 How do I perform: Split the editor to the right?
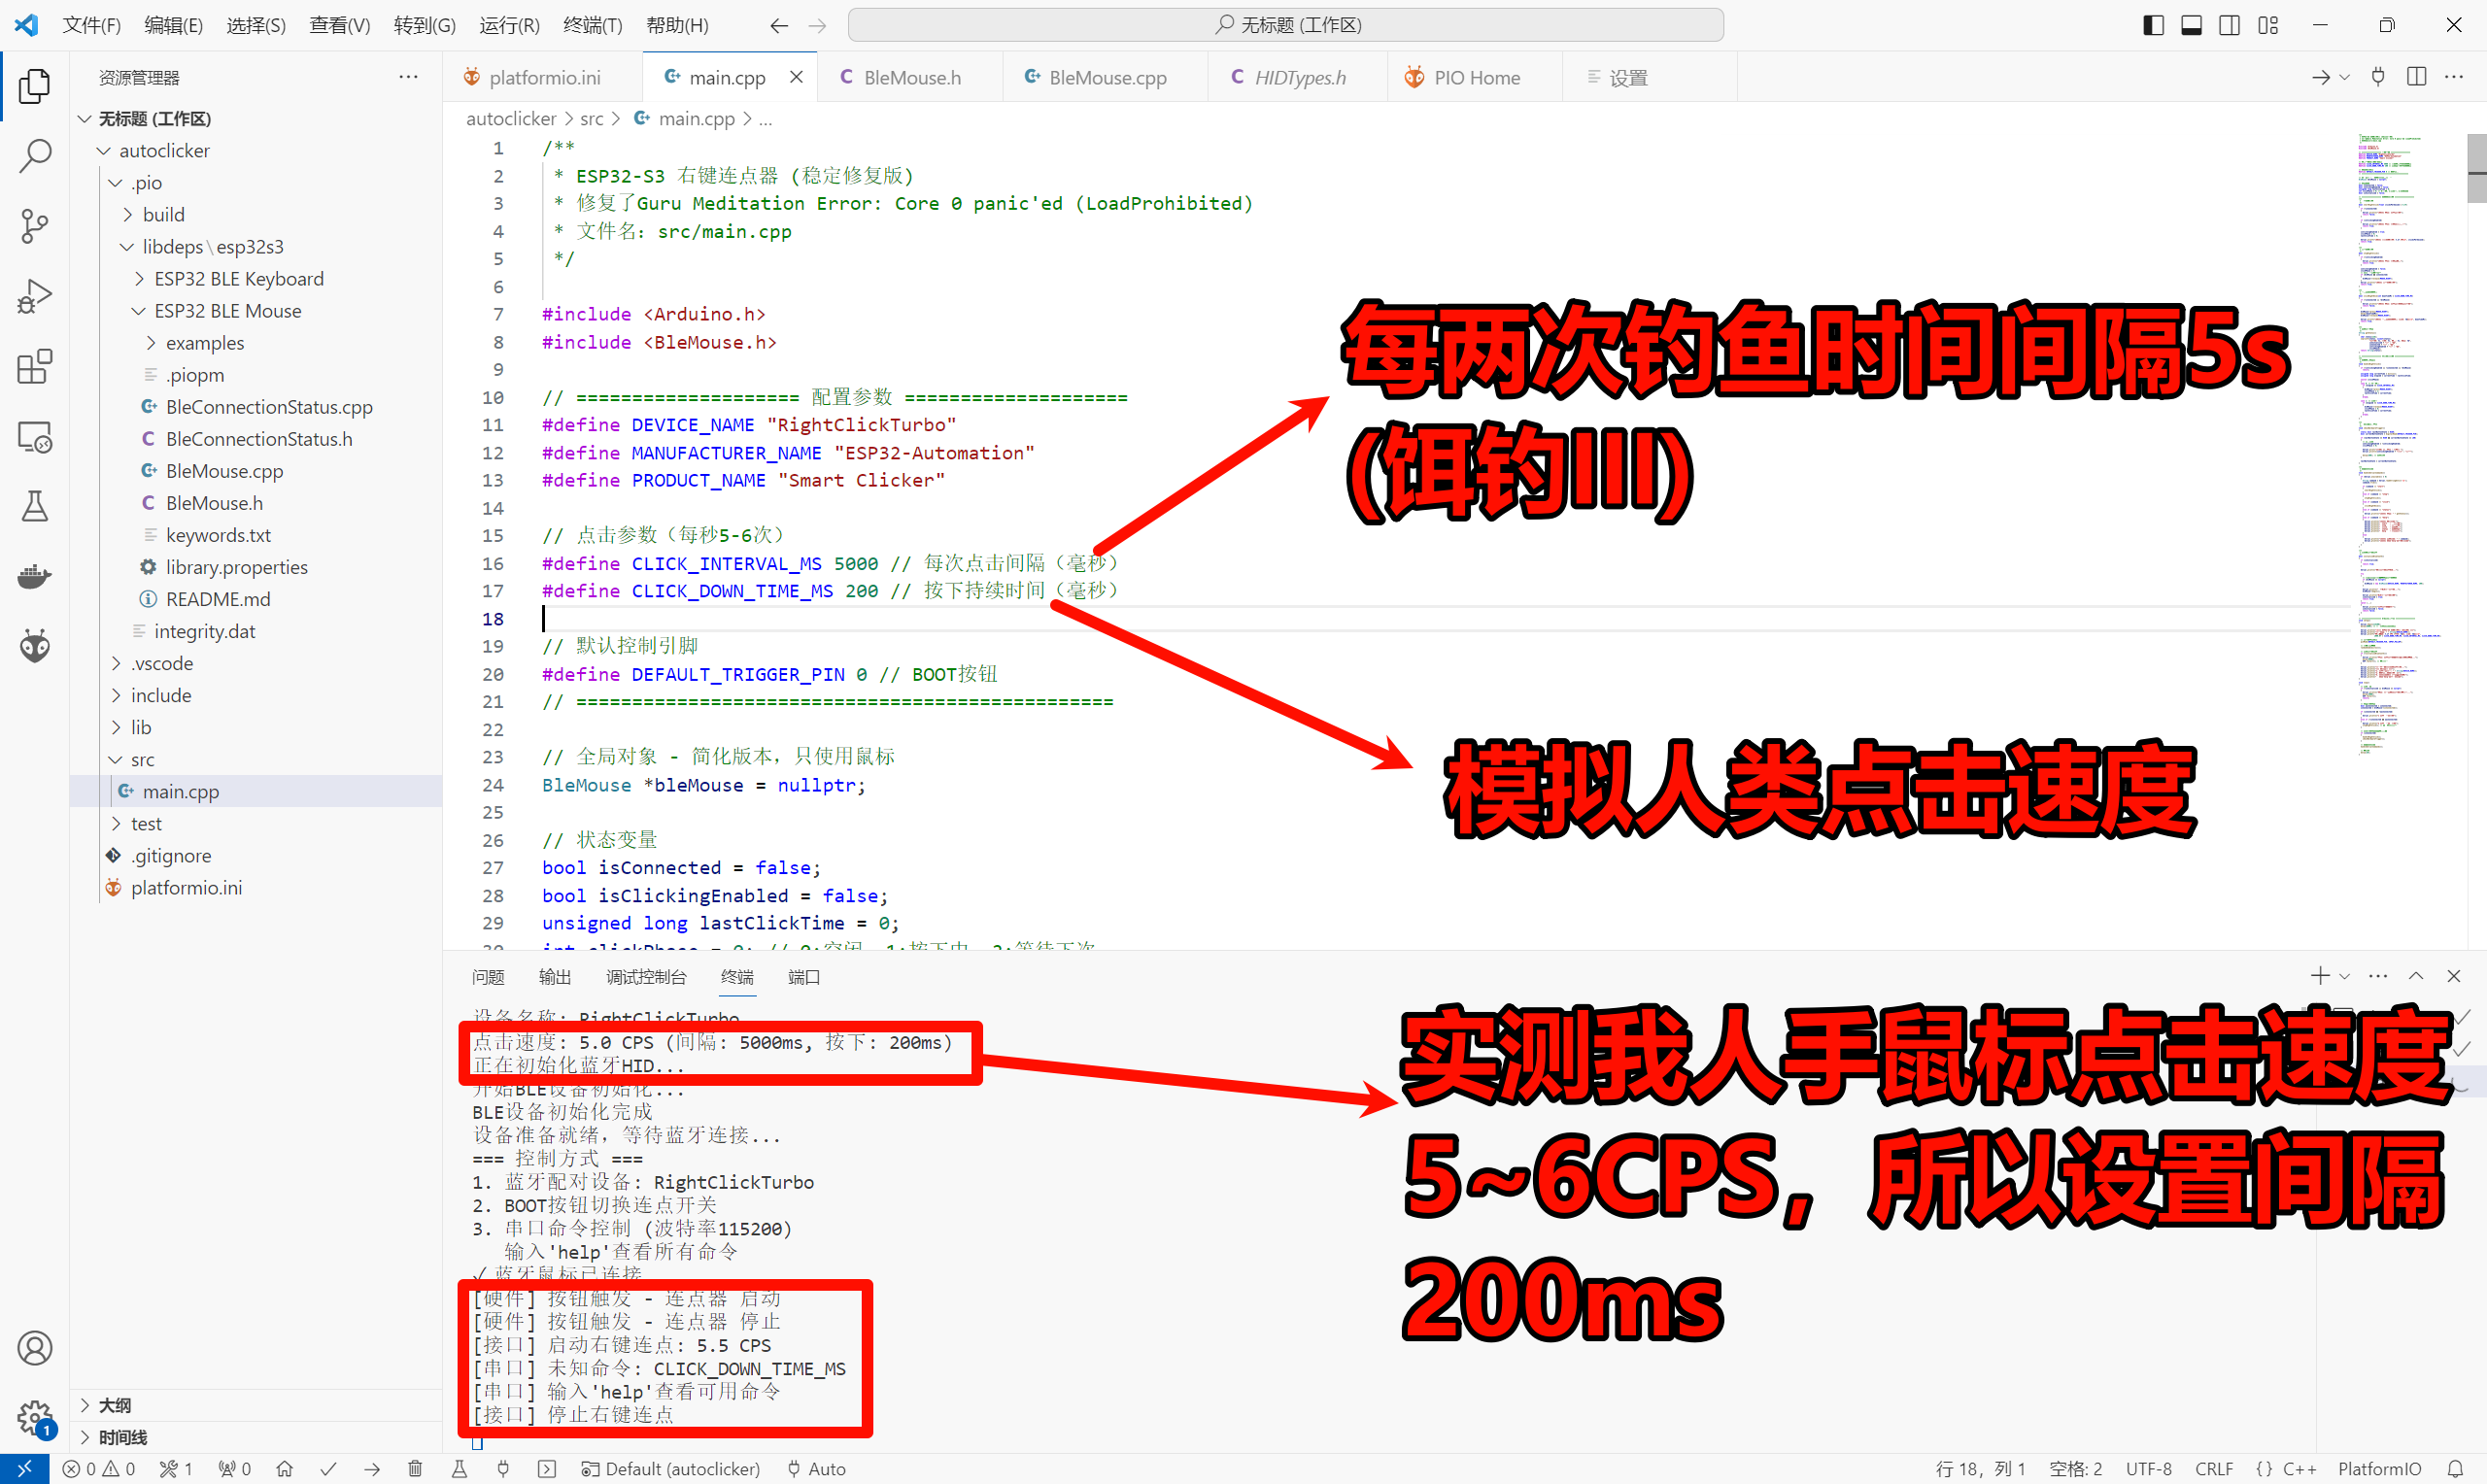[2416, 77]
